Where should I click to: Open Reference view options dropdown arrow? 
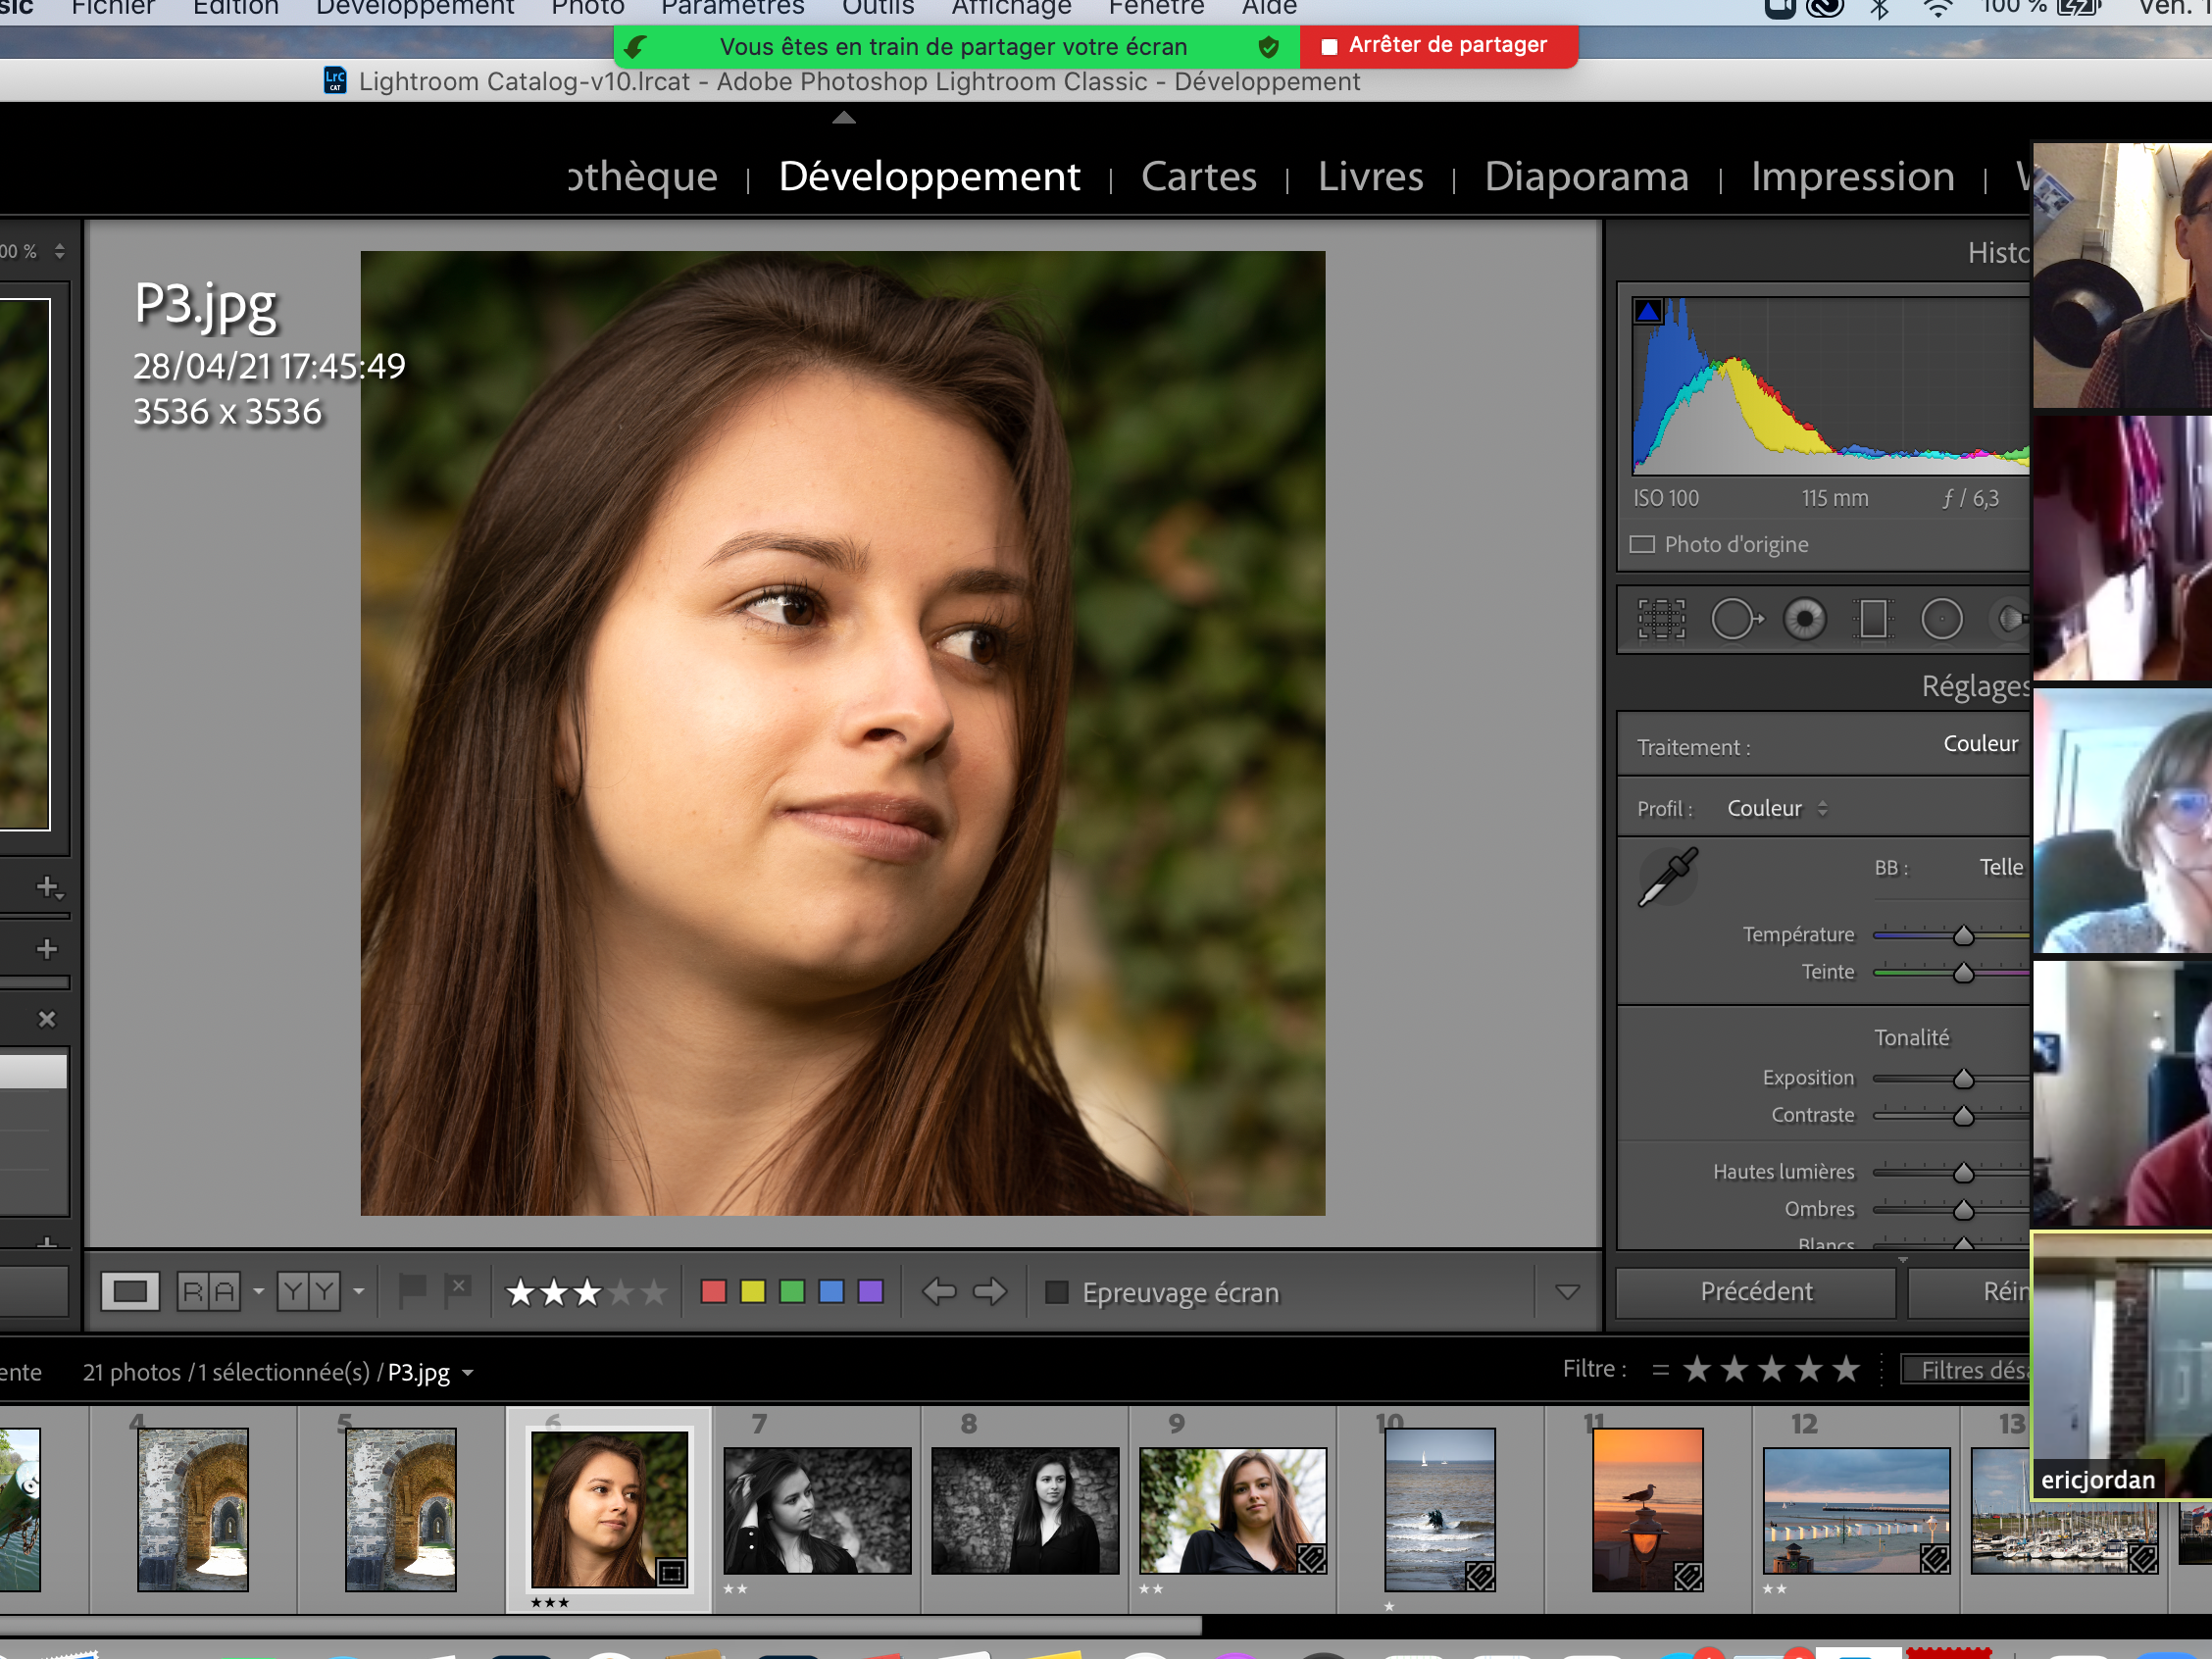[x=259, y=1292]
